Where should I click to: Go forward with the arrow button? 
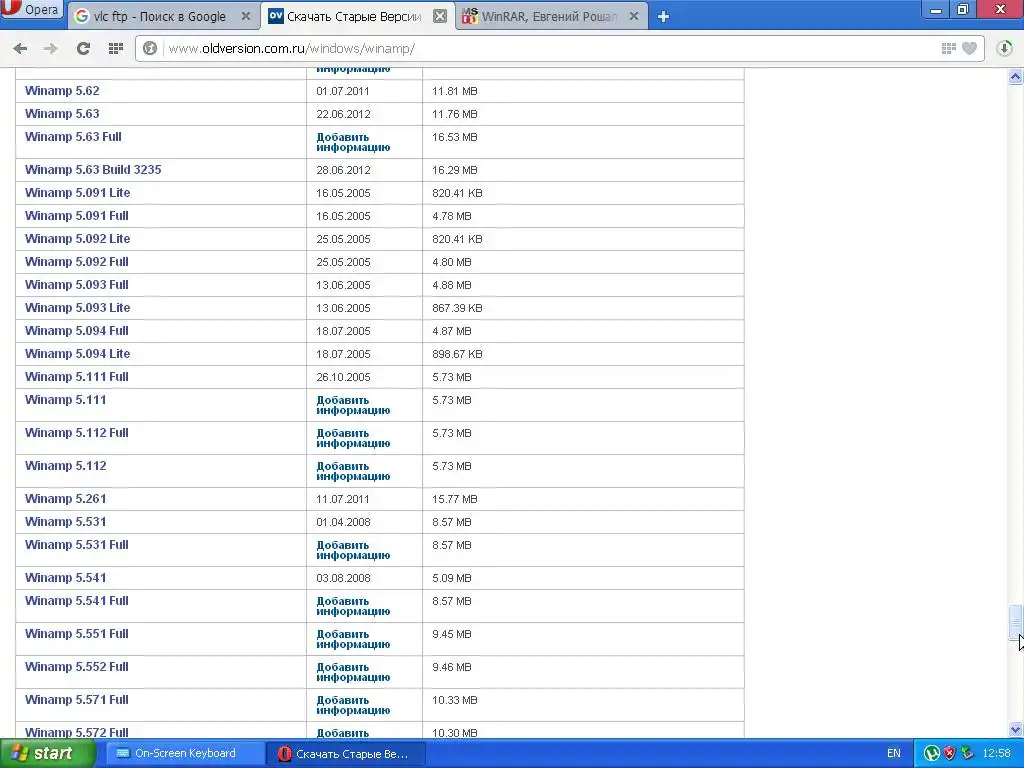pyautogui.click(x=50, y=48)
